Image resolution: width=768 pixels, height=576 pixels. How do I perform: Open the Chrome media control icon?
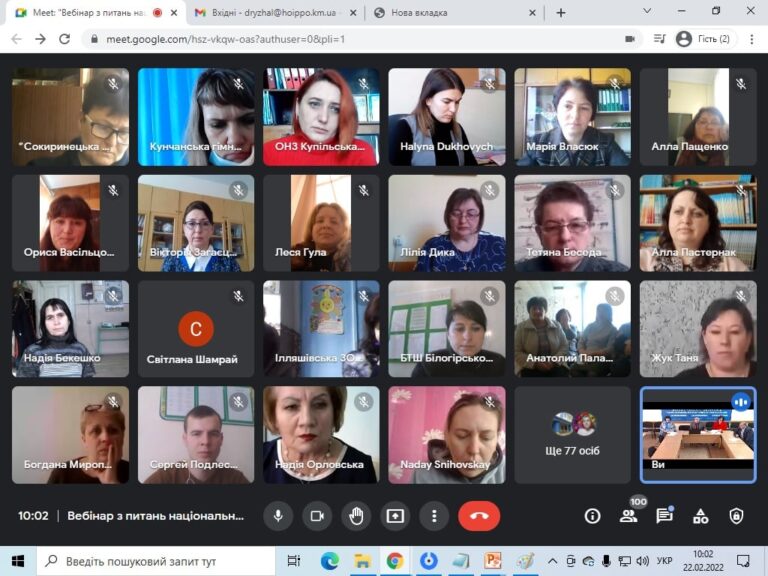660,39
